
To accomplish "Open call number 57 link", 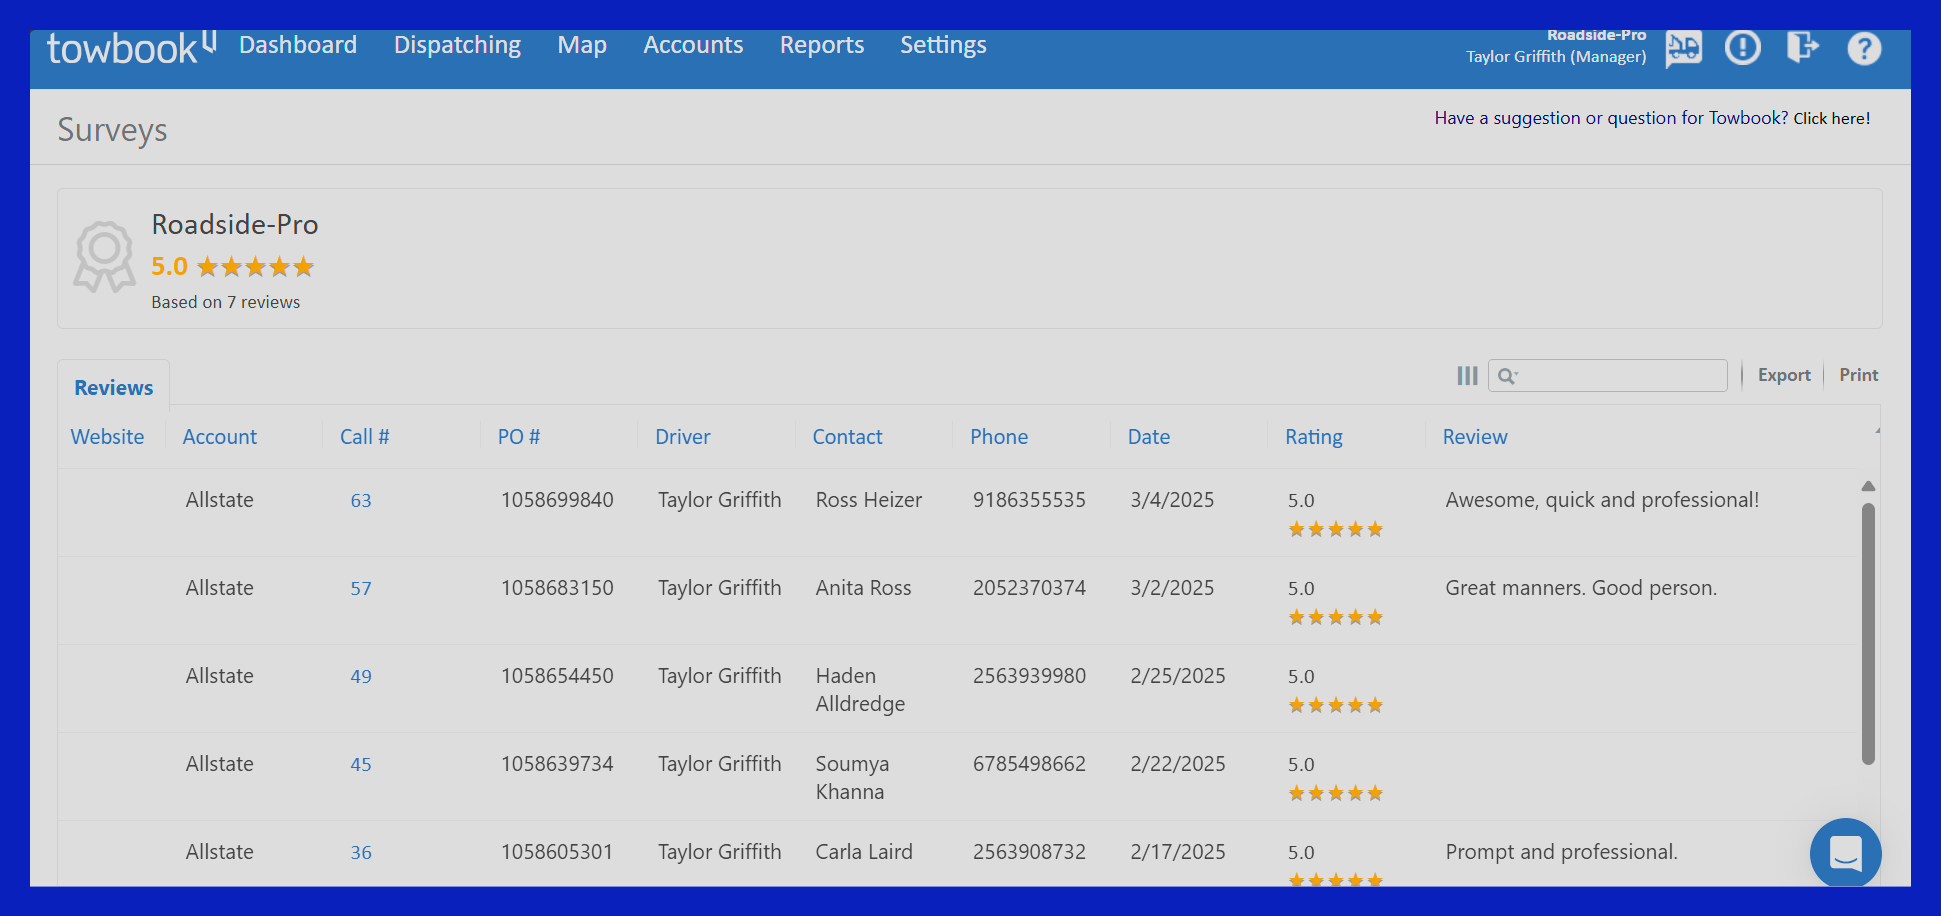I will [x=360, y=589].
